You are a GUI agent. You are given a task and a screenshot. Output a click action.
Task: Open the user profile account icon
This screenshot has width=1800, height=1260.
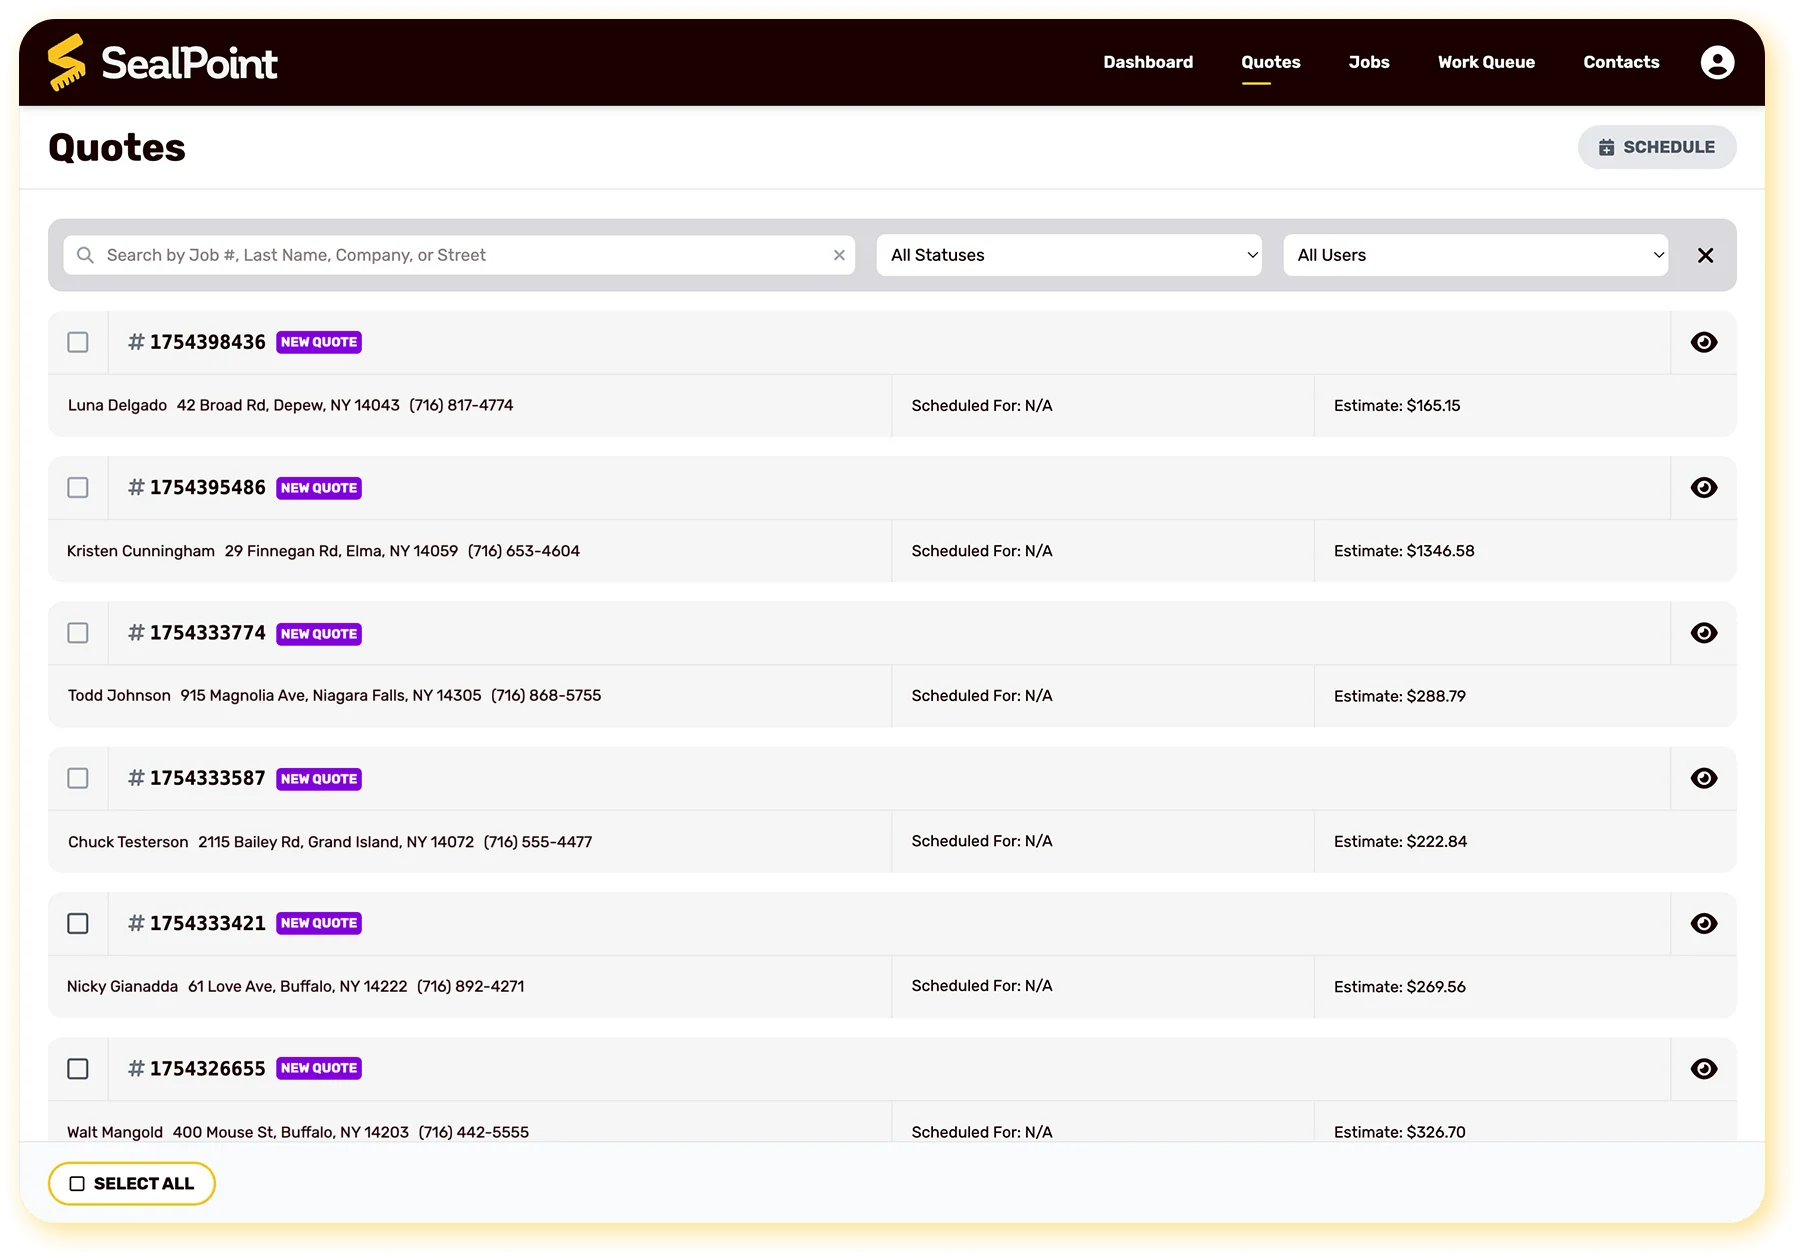point(1717,62)
